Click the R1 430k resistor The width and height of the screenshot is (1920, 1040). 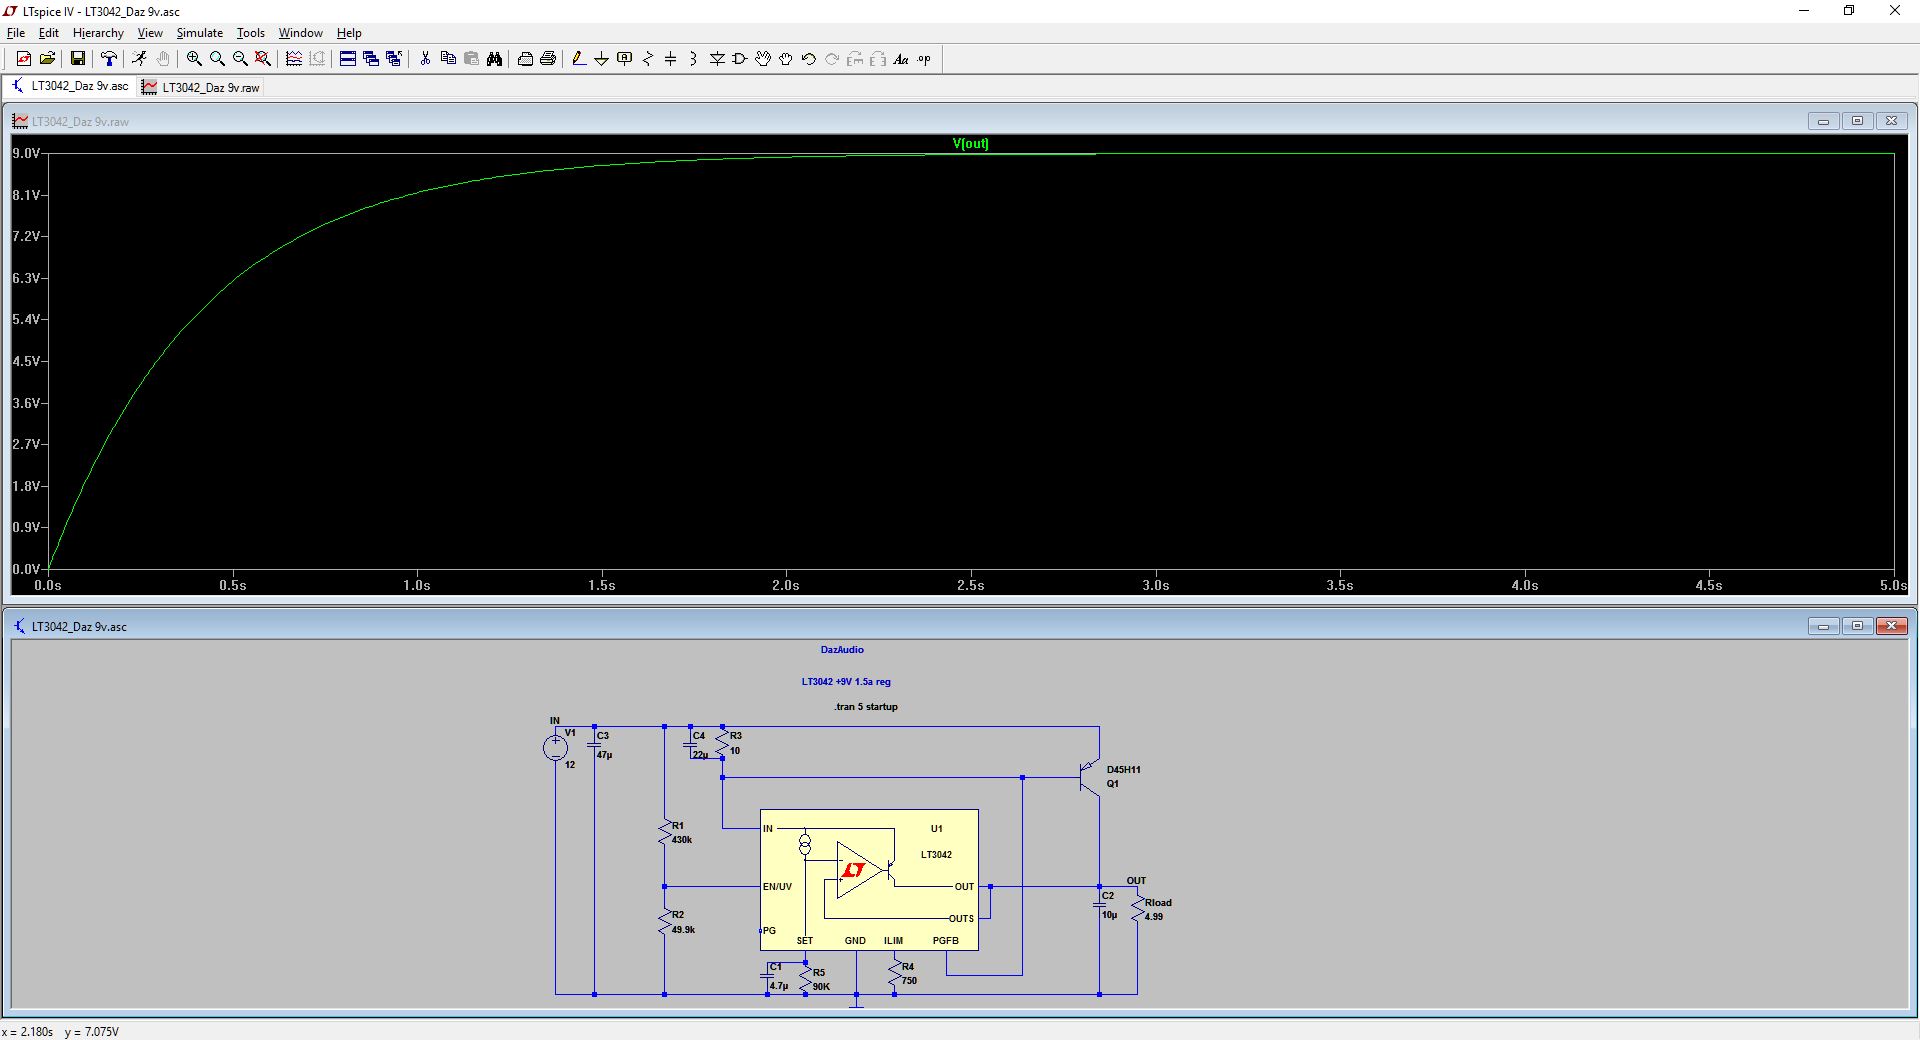click(x=665, y=832)
